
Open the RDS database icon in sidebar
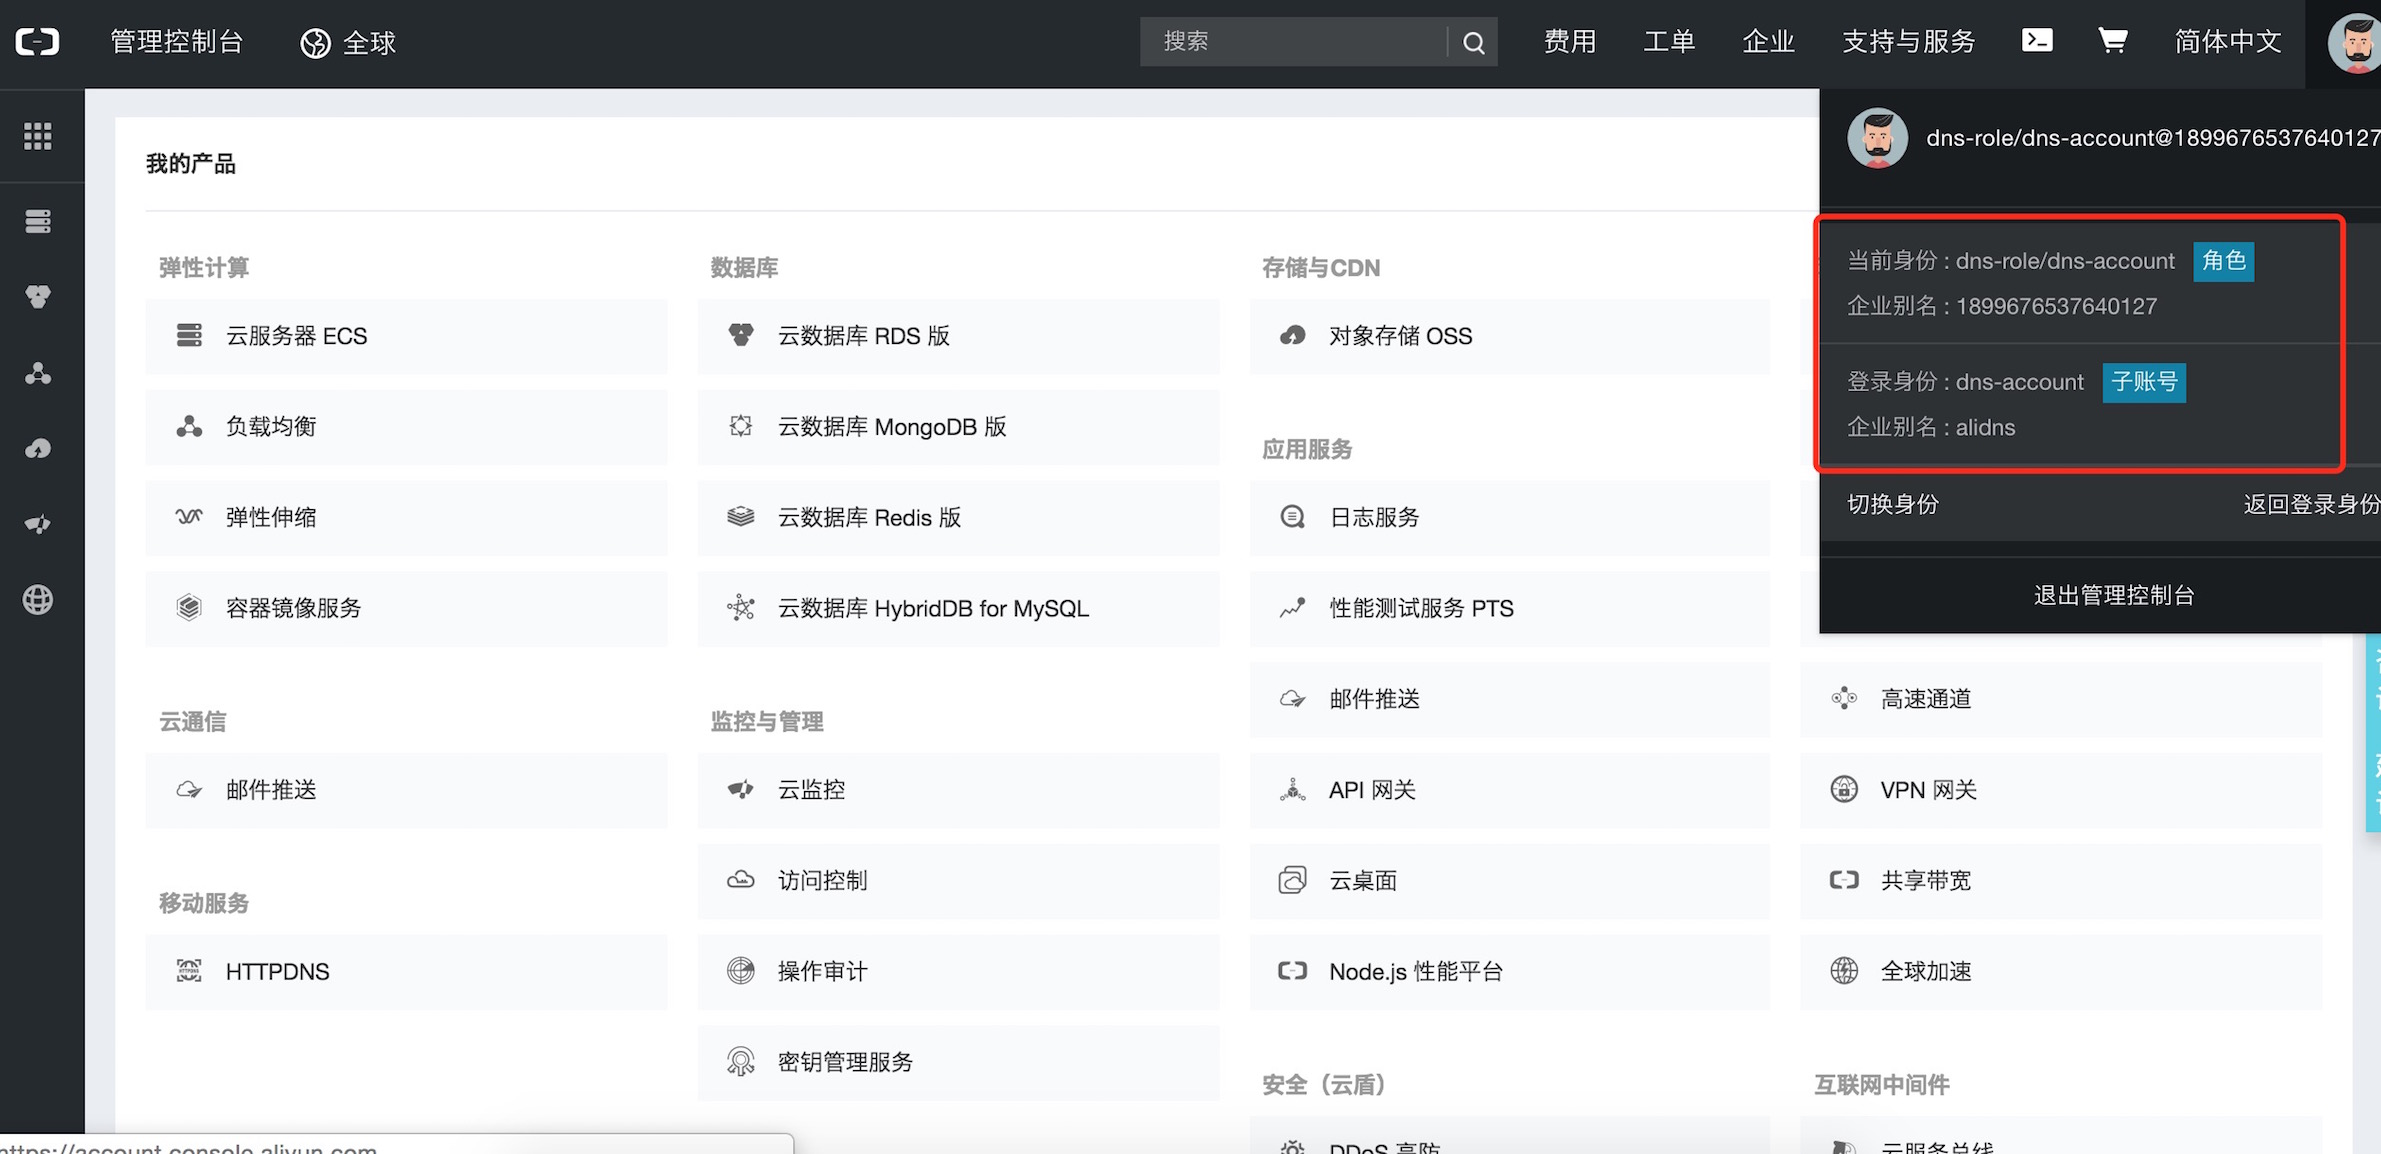click(38, 297)
